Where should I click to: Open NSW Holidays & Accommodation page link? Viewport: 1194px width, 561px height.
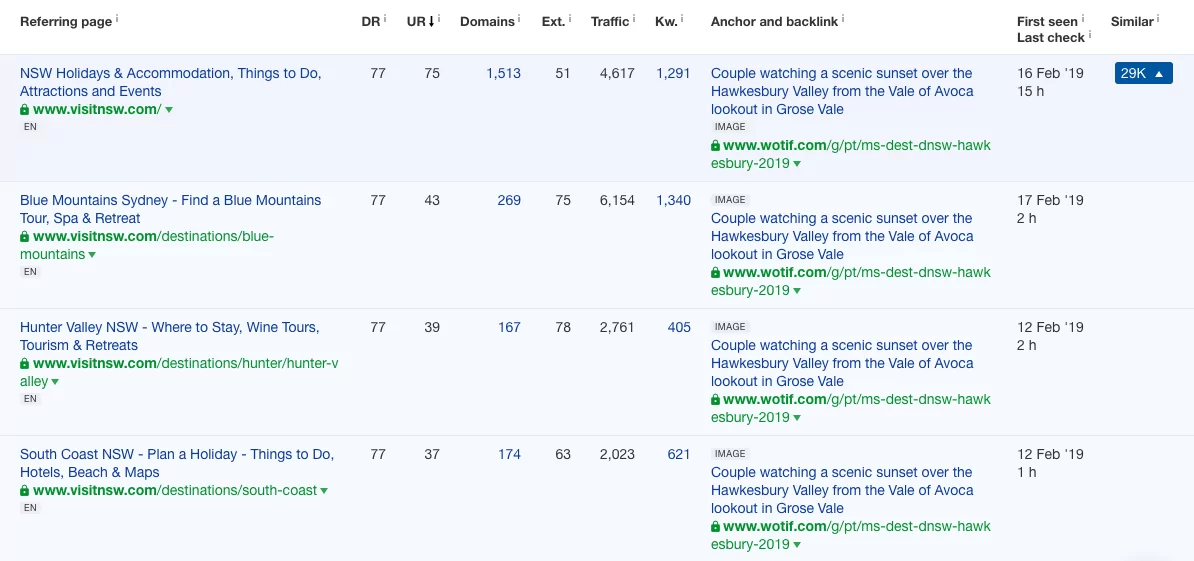tap(171, 82)
